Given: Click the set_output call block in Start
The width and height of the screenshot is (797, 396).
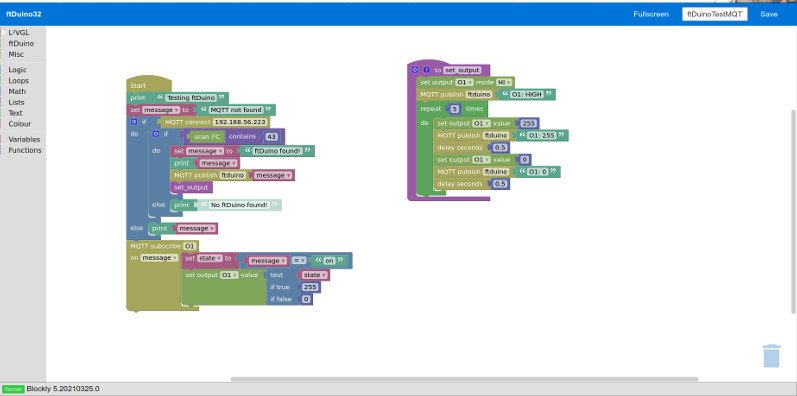Looking at the screenshot, I should click(191, 188).
